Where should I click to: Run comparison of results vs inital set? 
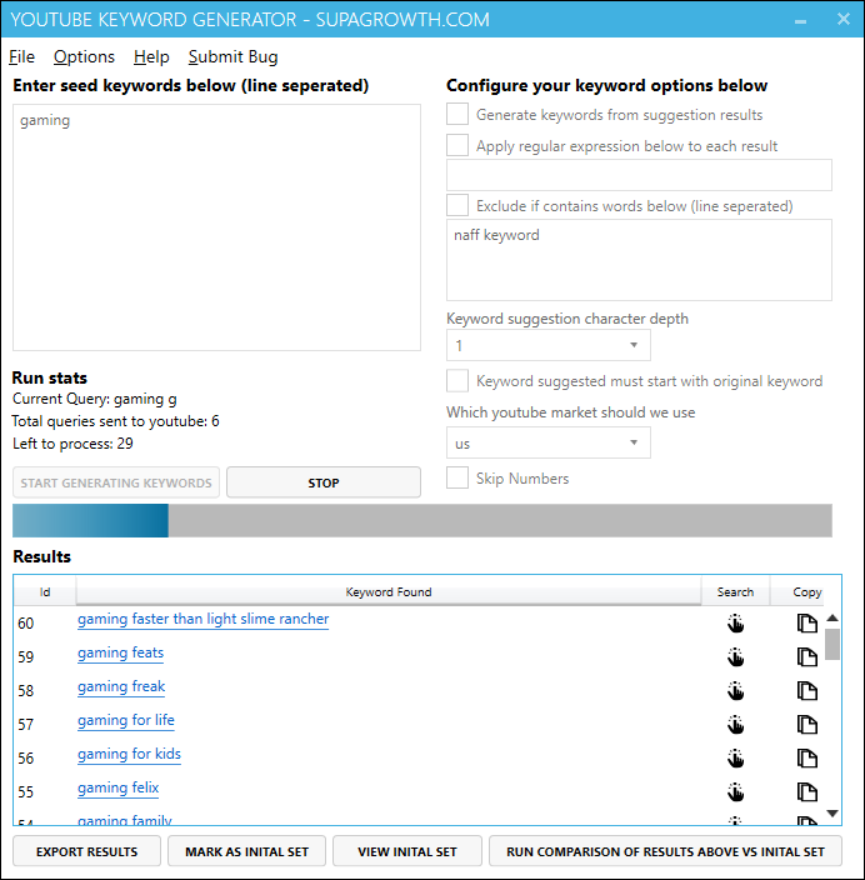pos(665,851)
